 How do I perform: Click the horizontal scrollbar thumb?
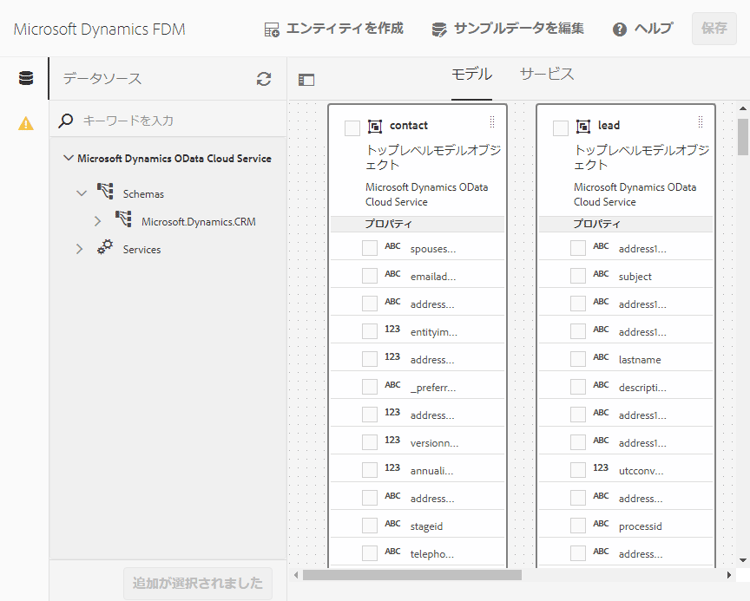(x=412, y=575)
